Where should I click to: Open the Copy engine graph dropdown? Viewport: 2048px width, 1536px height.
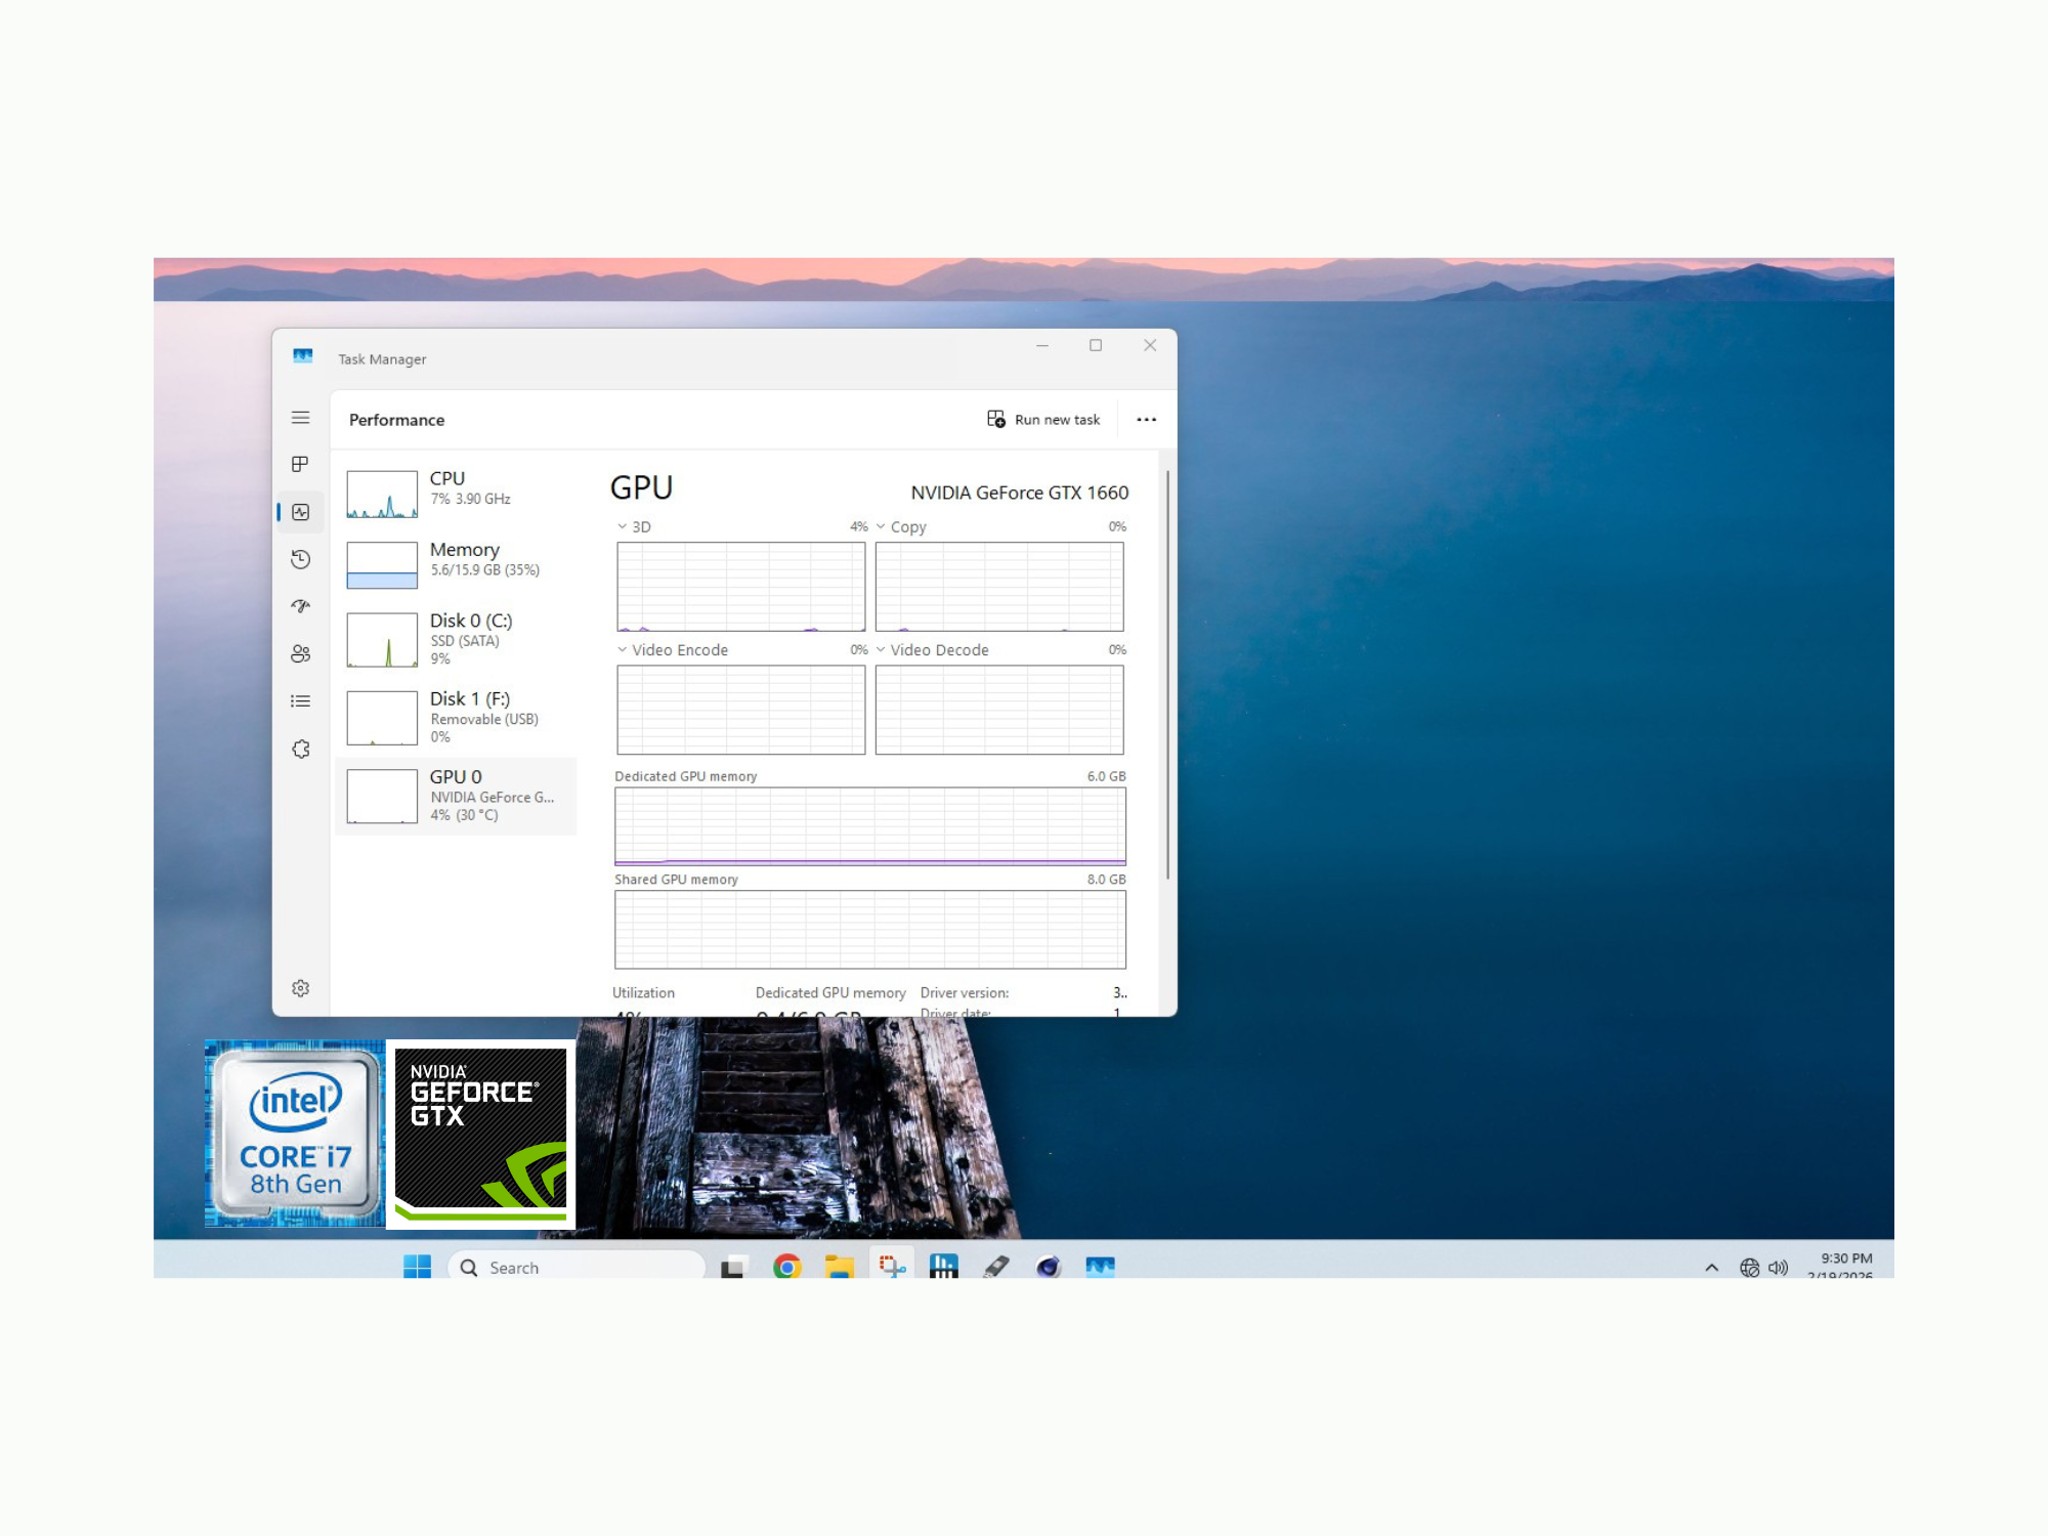[902, 526]
